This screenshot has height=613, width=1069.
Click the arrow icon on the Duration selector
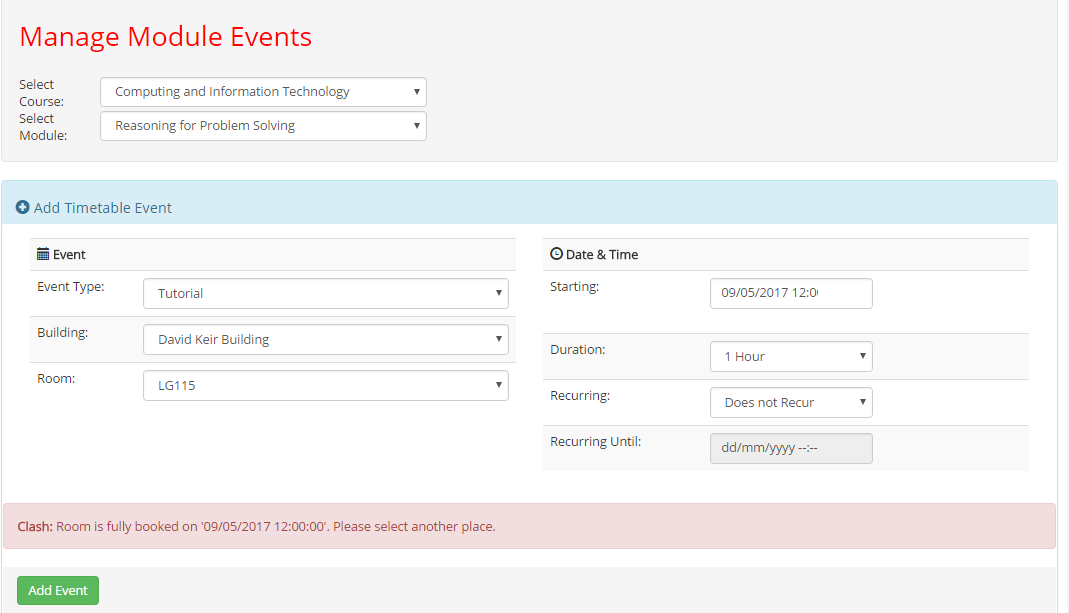click(865, 356)
